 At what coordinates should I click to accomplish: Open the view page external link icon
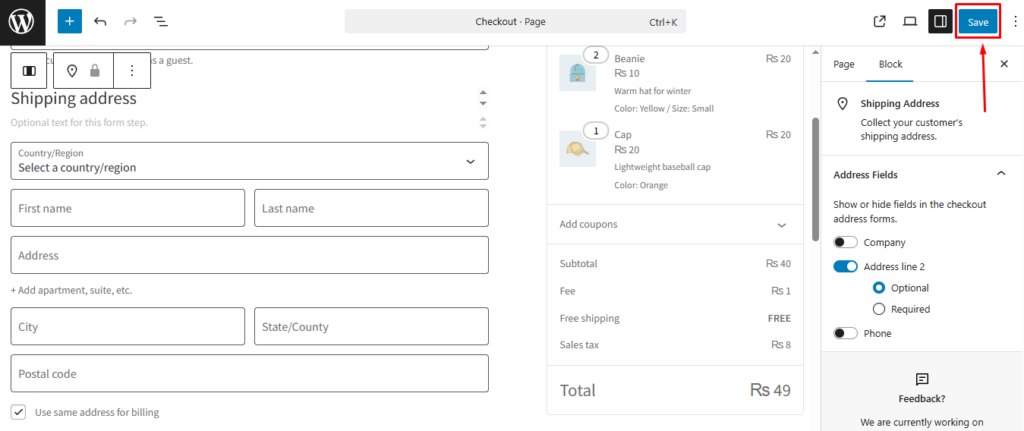880,21
